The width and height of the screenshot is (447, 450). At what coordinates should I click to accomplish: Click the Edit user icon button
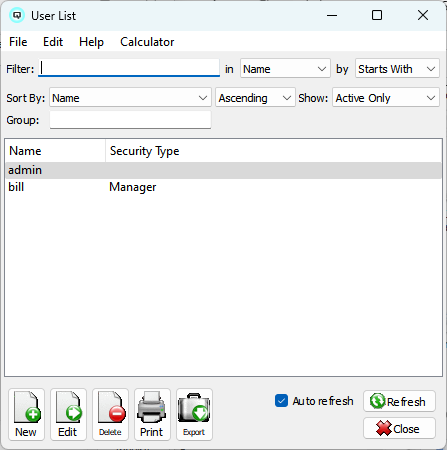[68, 414]
